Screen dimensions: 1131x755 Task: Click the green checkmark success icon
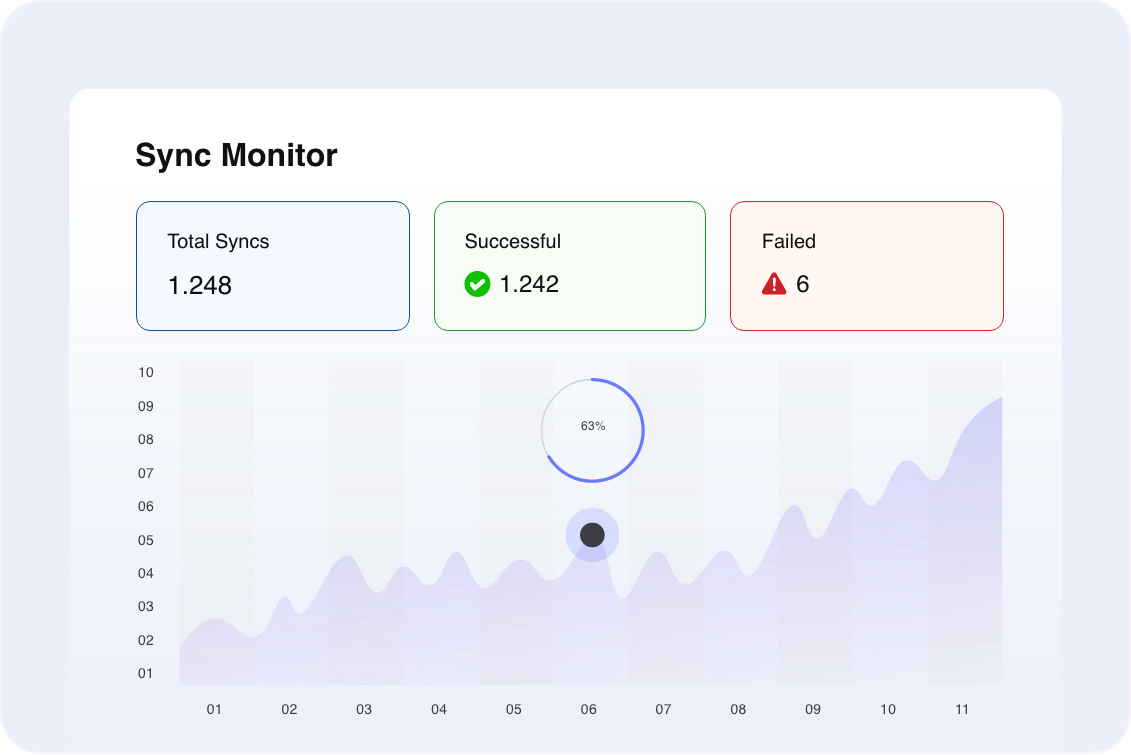(477, 285)
